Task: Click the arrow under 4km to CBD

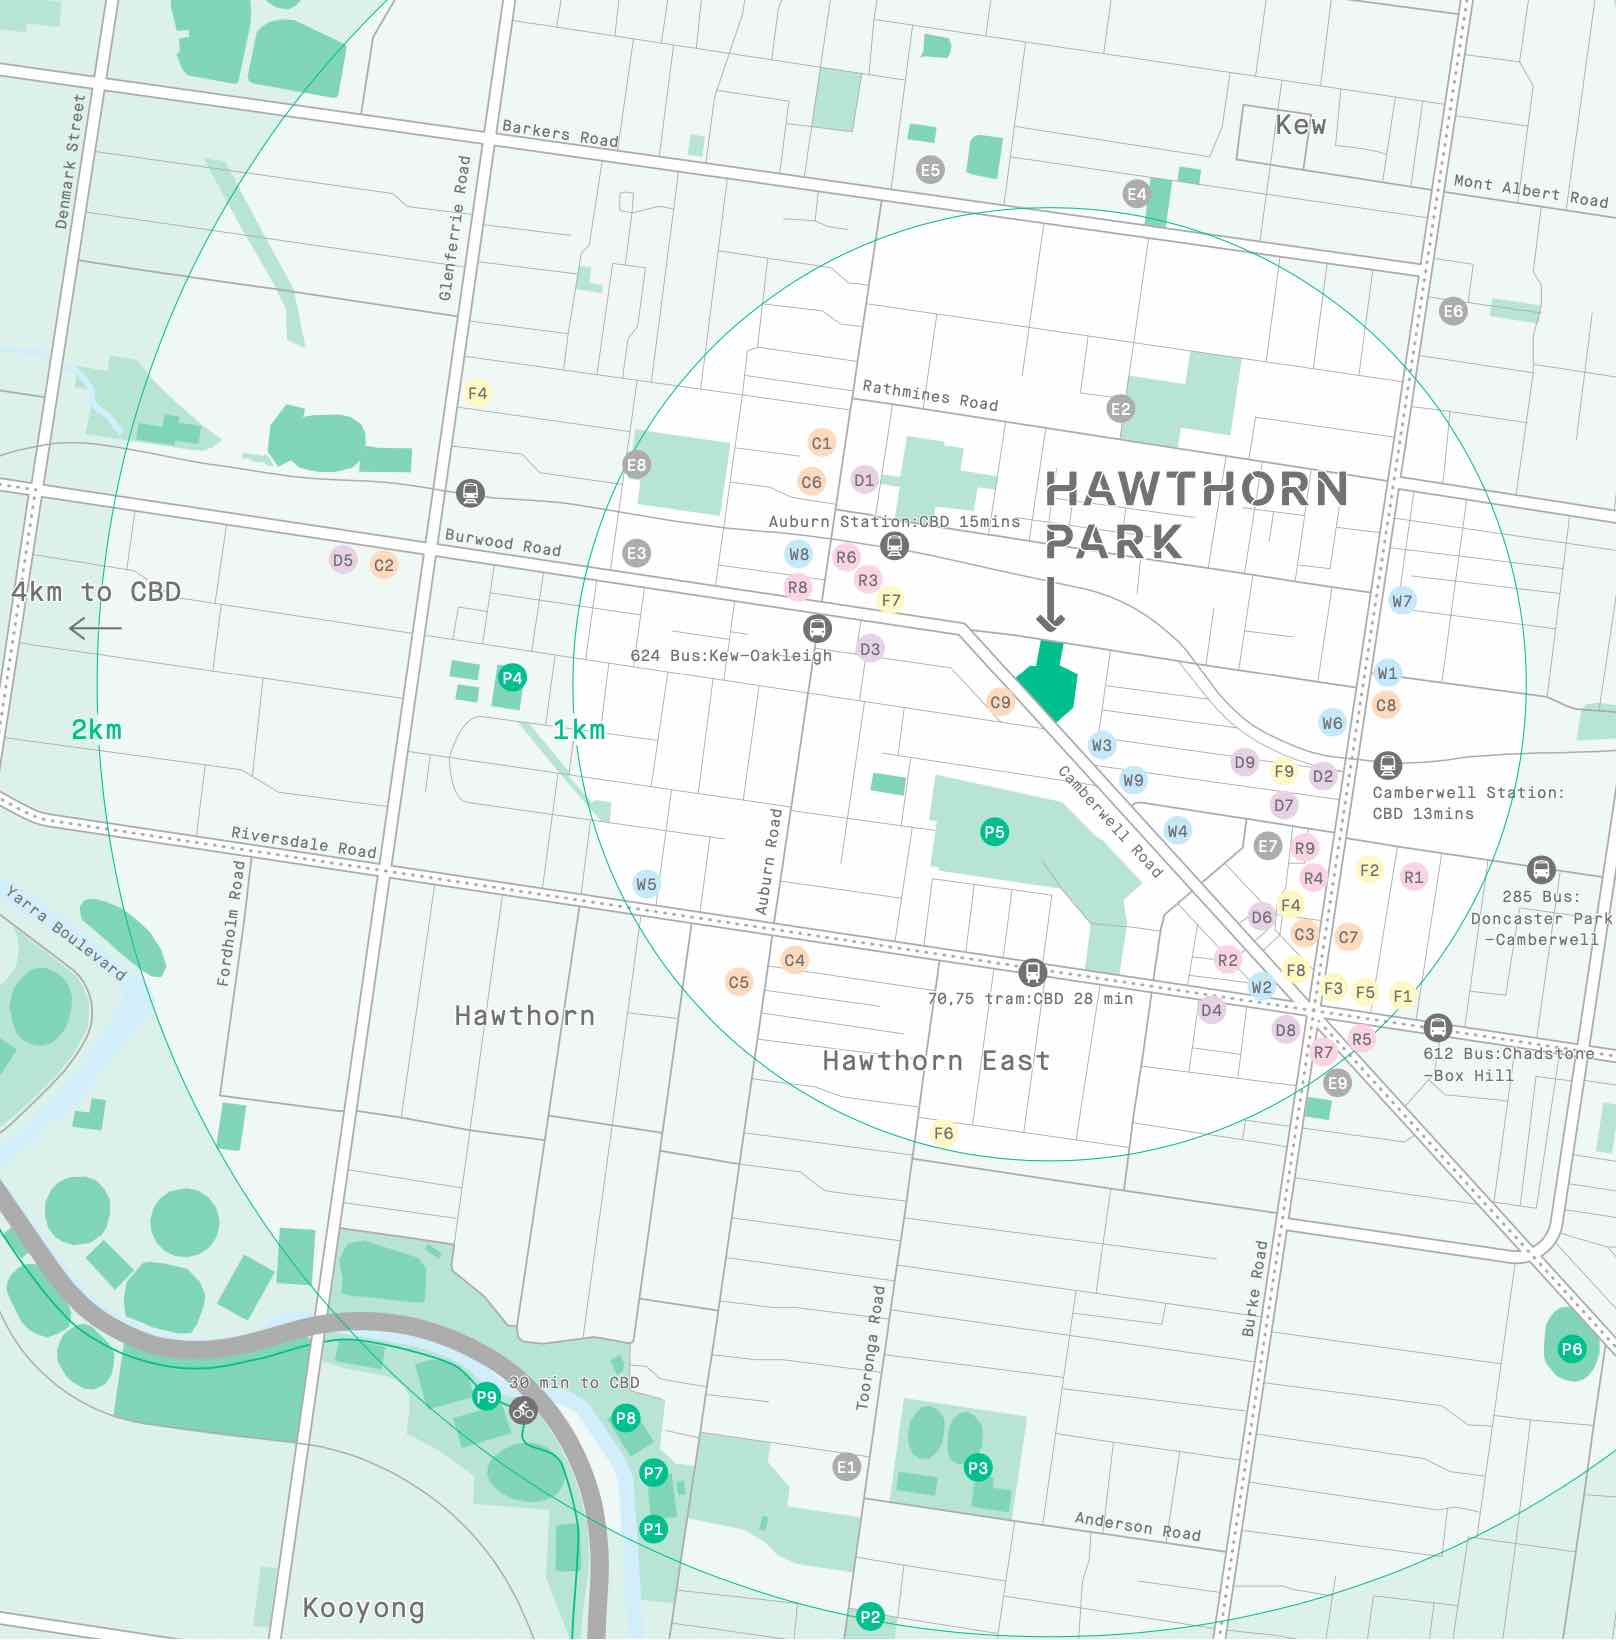Action: click(x=96, y=629)
